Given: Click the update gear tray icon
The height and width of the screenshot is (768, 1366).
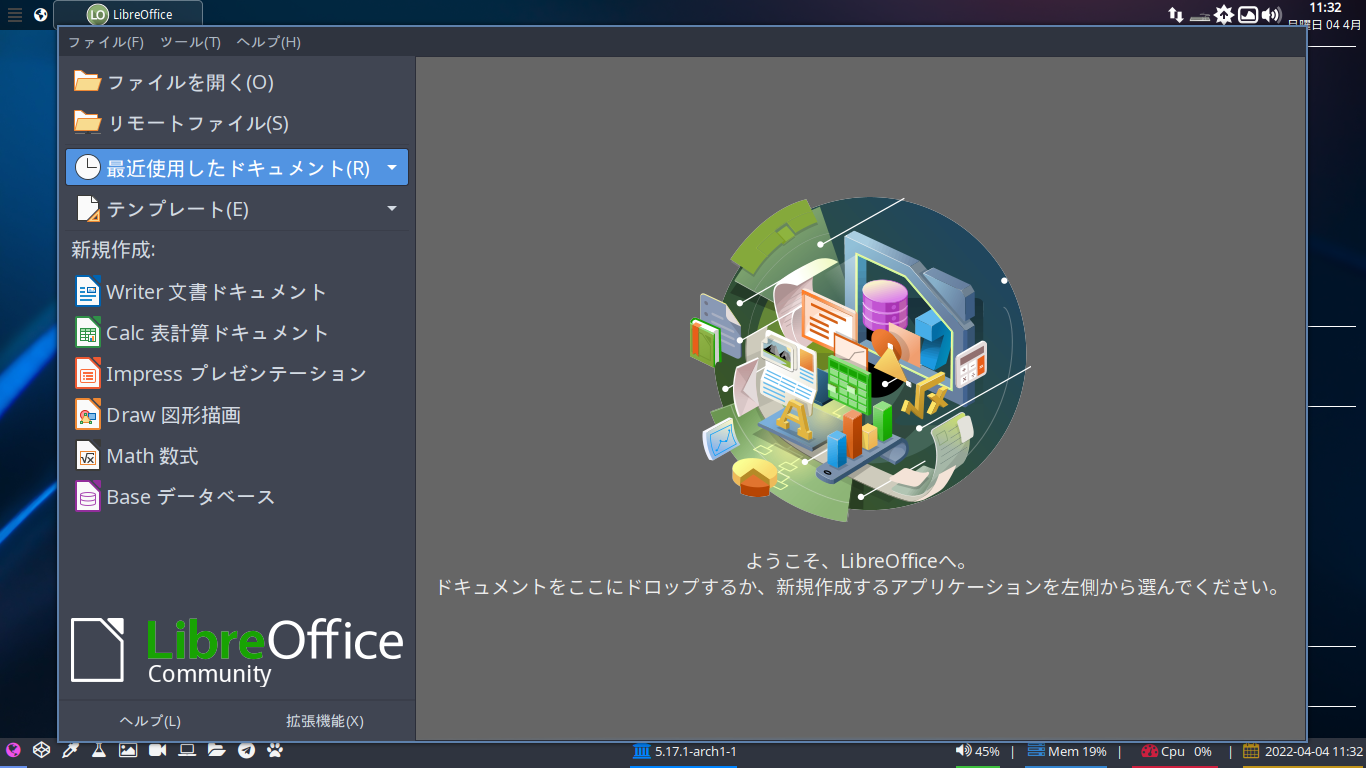Looking at the screenshot, I should coord(1224,14).
